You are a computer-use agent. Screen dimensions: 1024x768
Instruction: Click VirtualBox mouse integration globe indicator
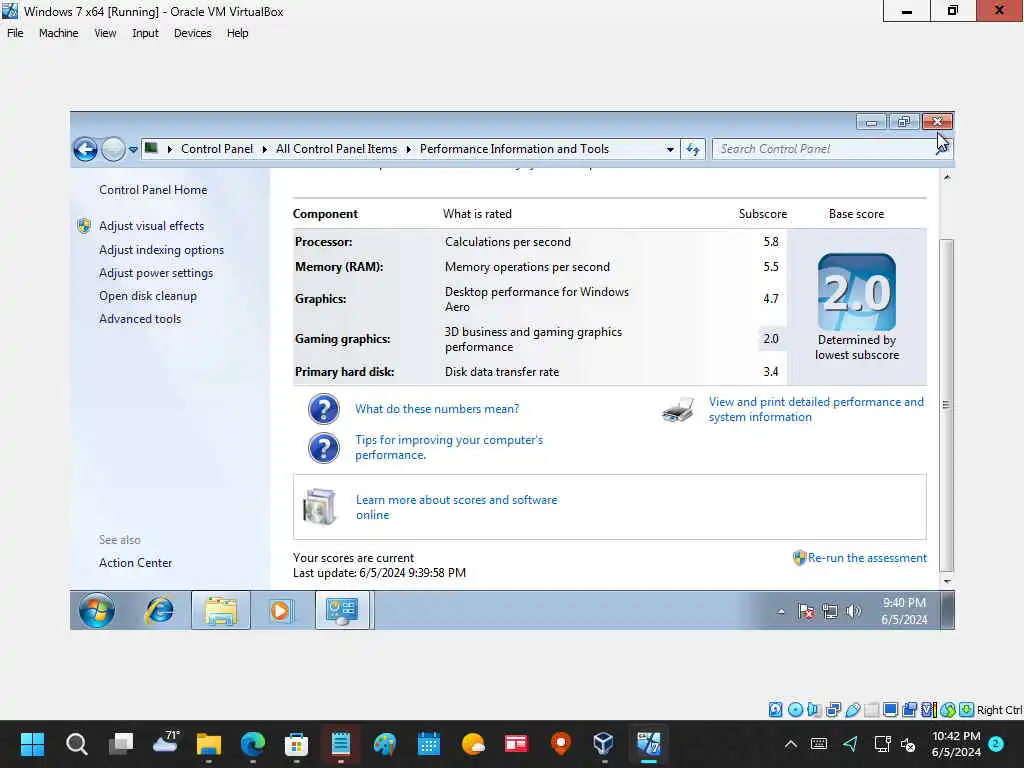948,710
